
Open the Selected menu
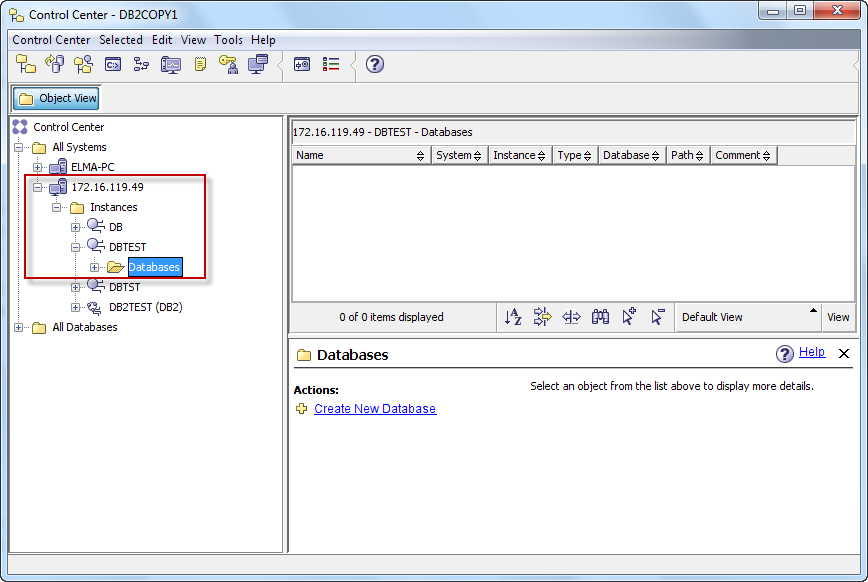[120, 40]
